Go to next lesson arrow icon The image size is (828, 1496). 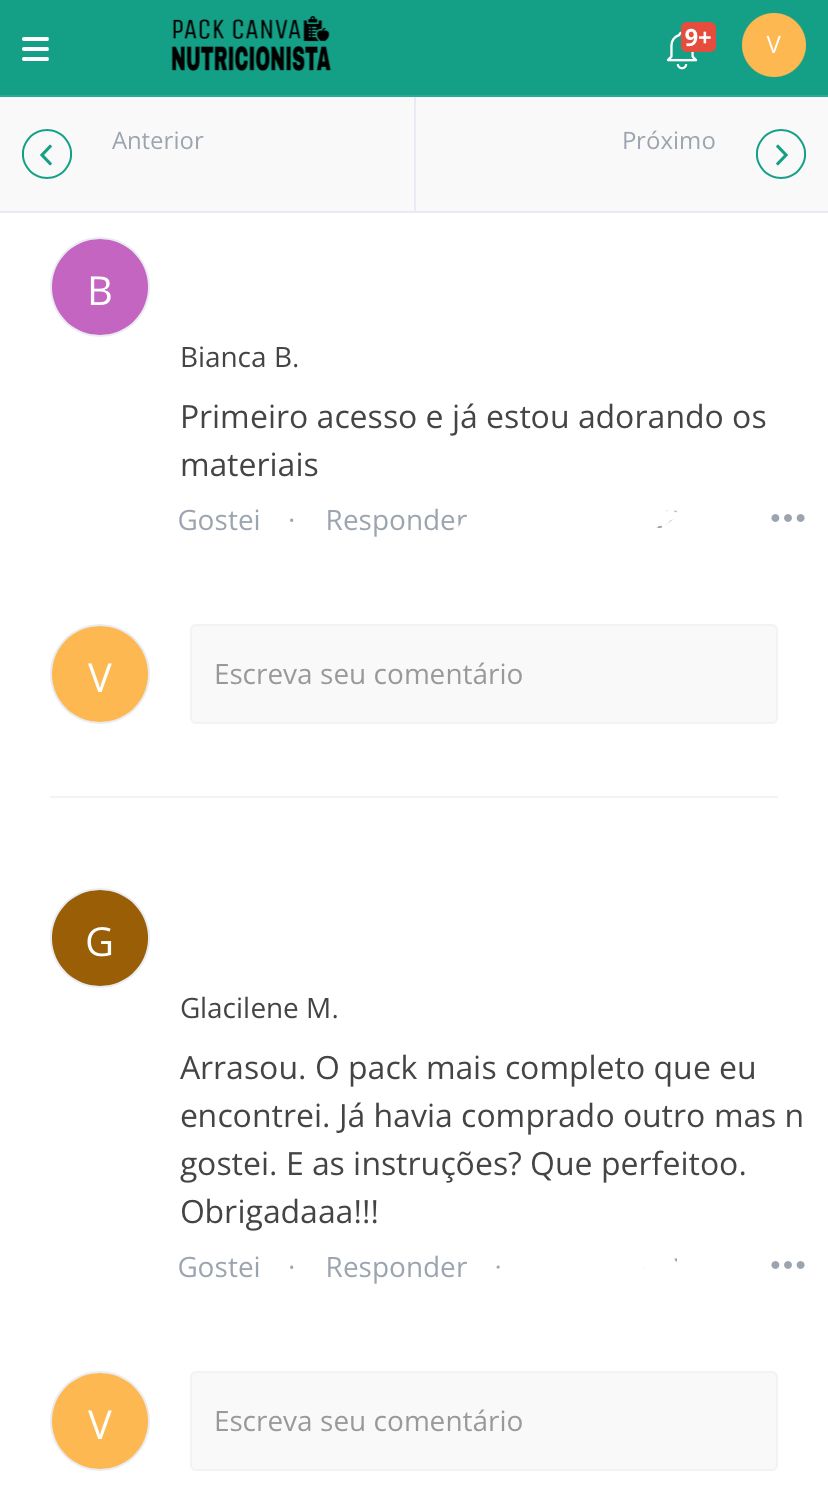click(780, 155)
